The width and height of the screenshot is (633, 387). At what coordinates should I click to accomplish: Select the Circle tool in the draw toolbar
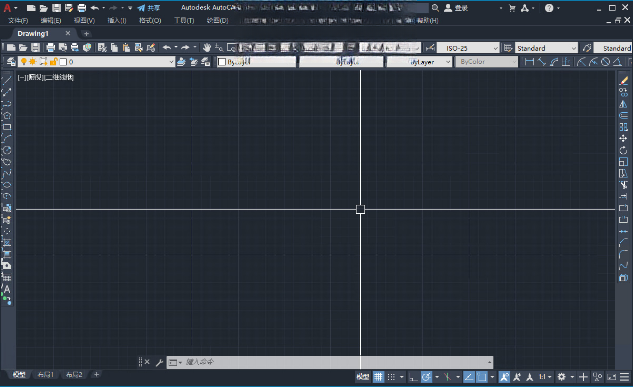[7, 150]
